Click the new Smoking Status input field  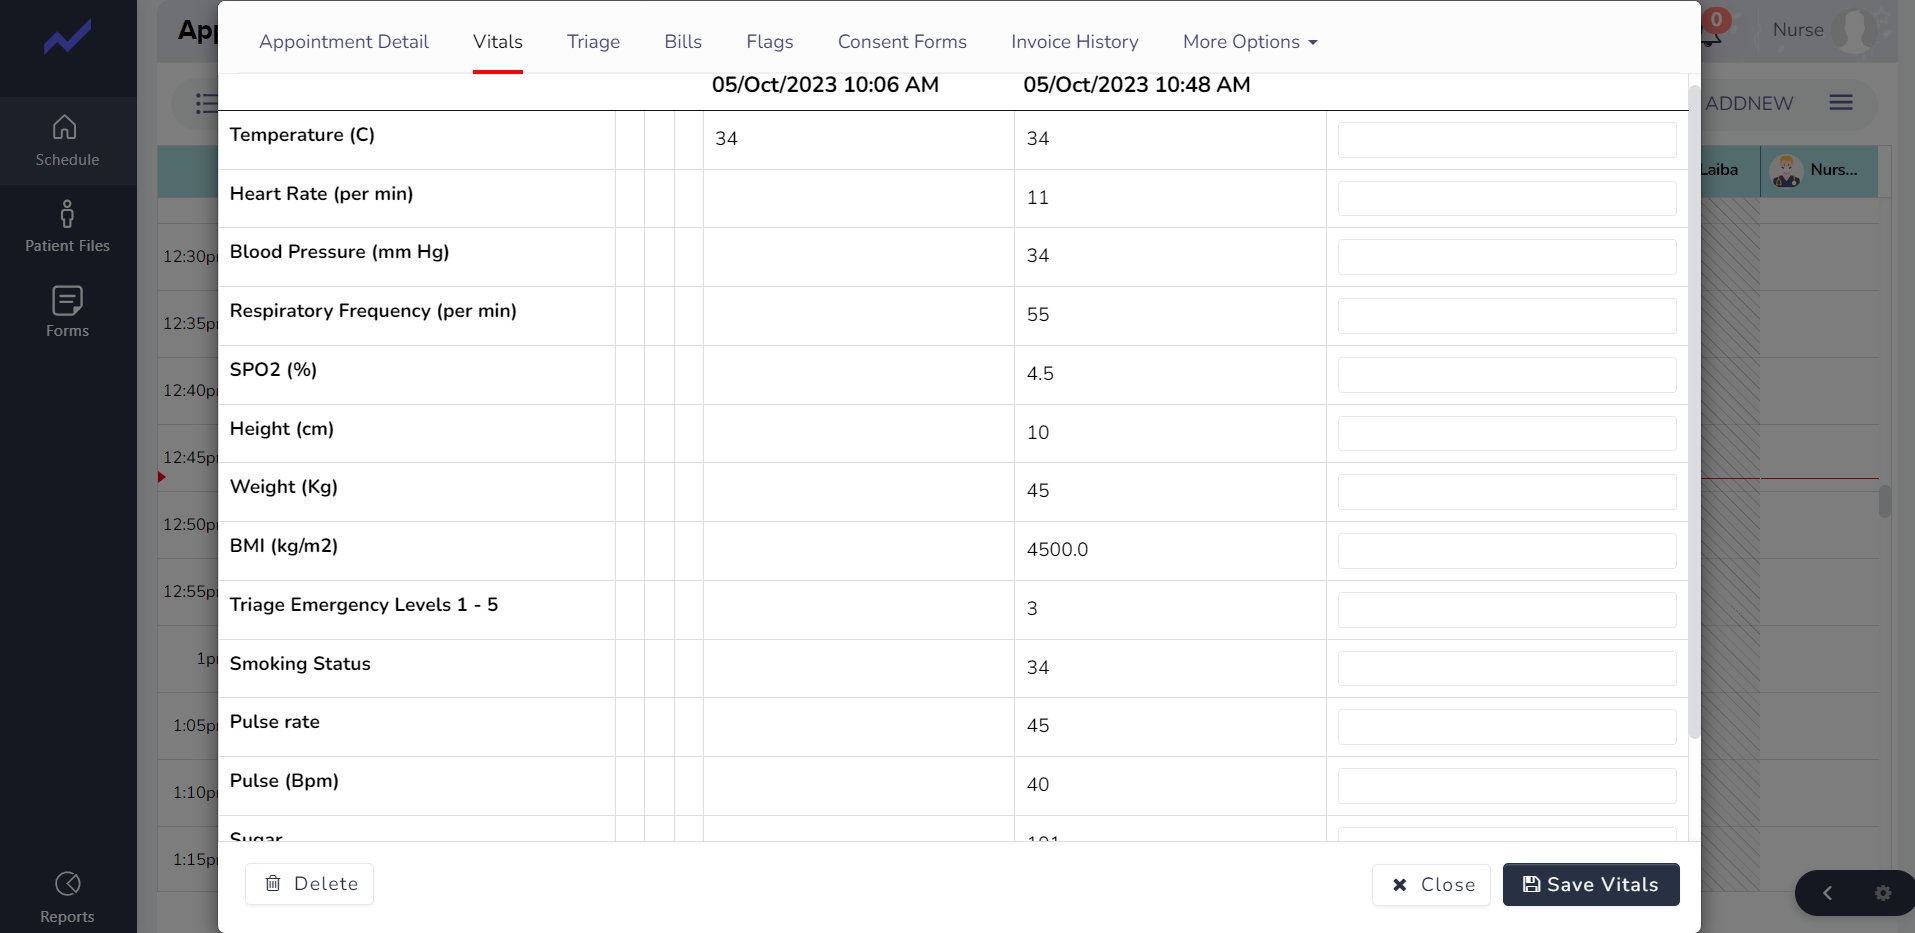[1507, 669]
